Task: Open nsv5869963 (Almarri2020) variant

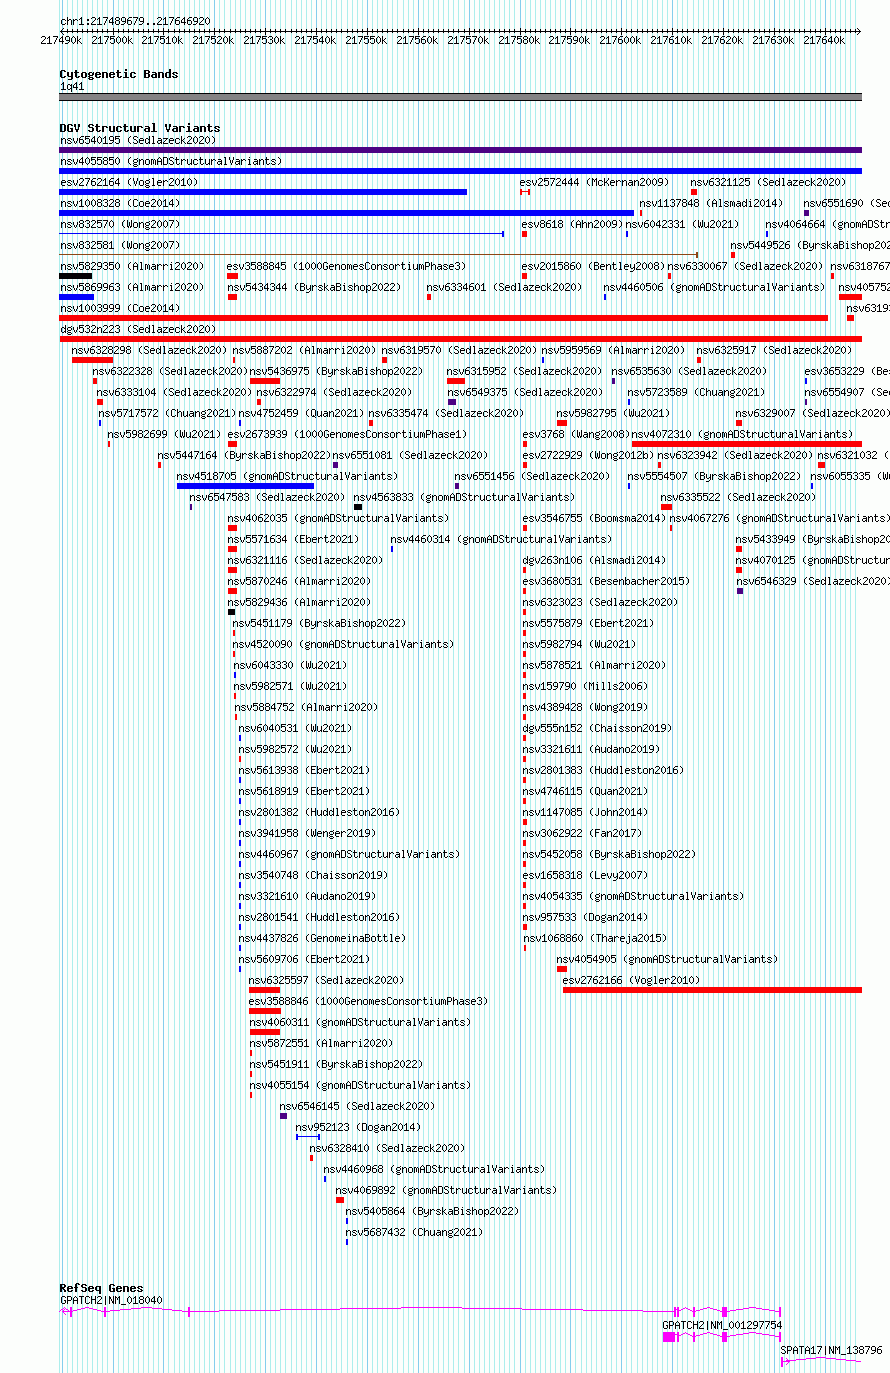Action: (76, 297)
